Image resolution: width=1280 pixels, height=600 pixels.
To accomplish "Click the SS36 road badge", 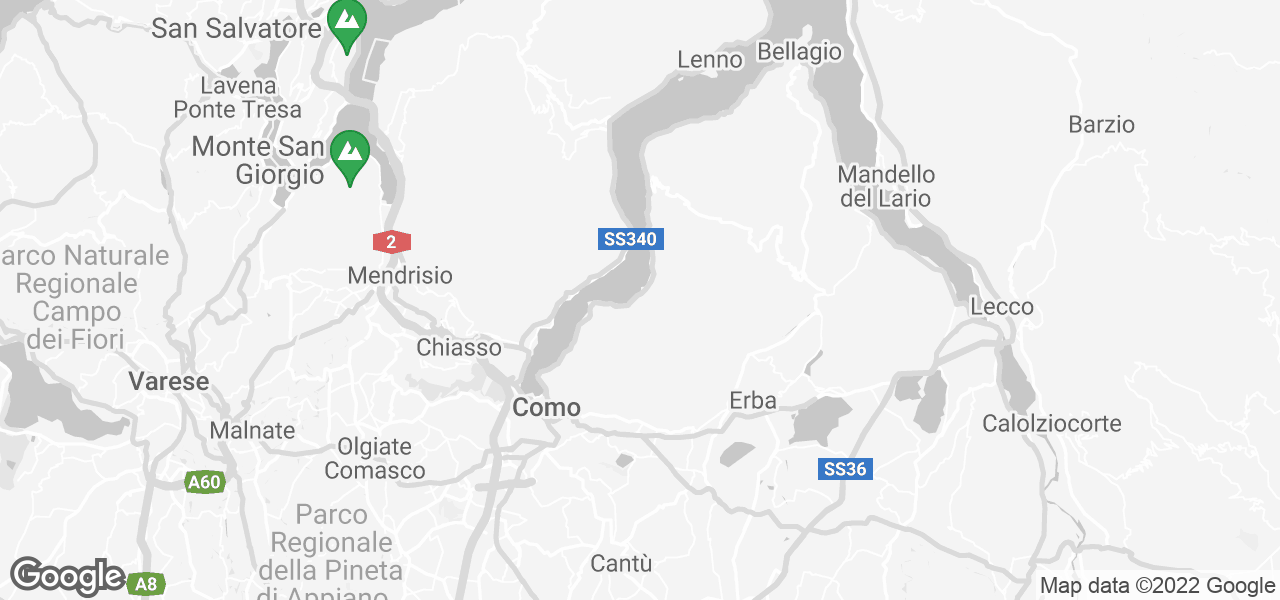I will (x=846, y=469).
